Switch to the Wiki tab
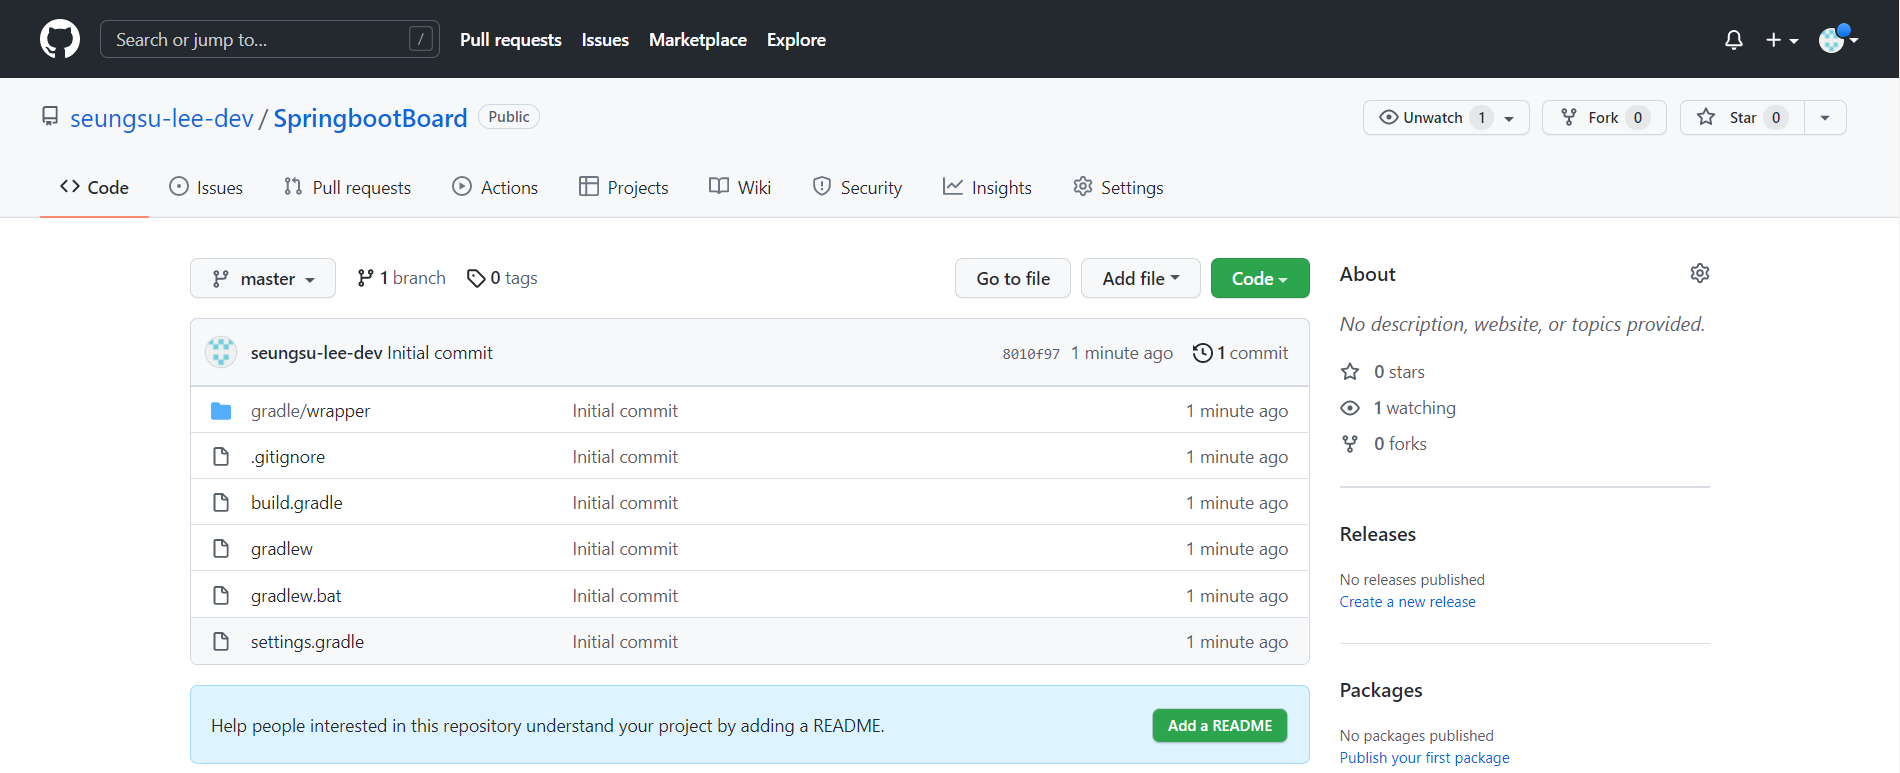 click(740, 187)
